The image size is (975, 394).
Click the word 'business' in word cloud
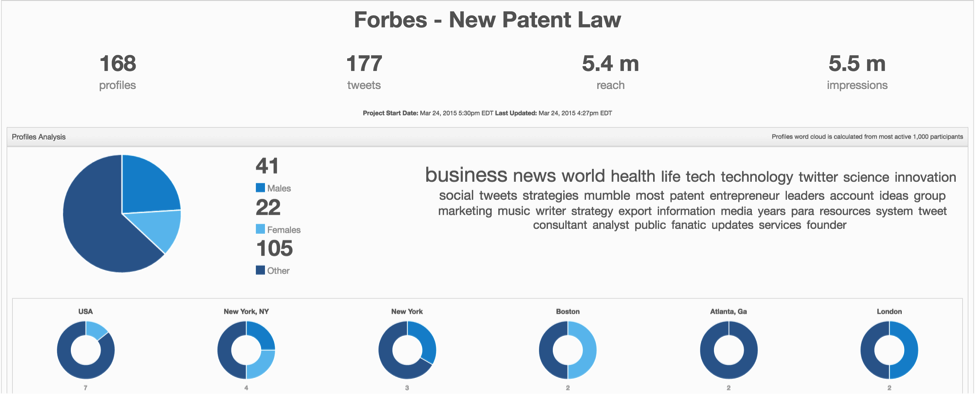[466, 175]
